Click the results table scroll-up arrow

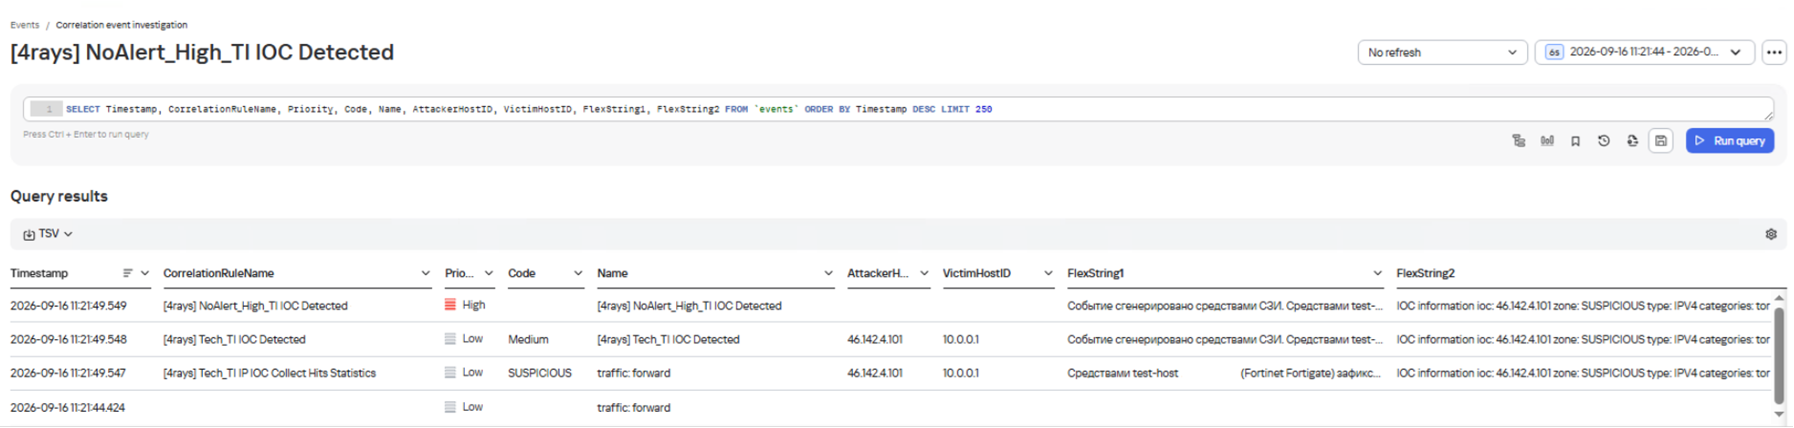pyautogui.click(x=1779, y=298)
